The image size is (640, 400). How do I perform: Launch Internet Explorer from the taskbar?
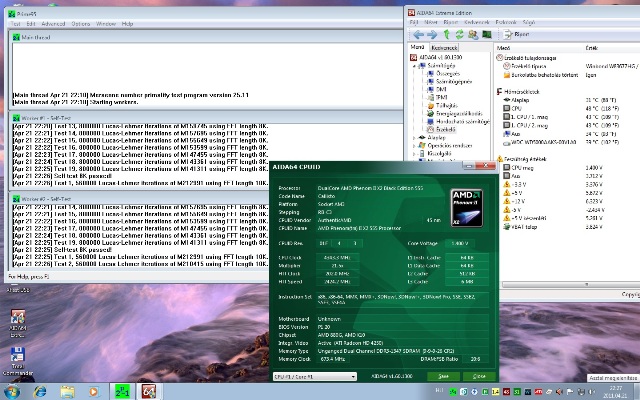tap(40, 392)
